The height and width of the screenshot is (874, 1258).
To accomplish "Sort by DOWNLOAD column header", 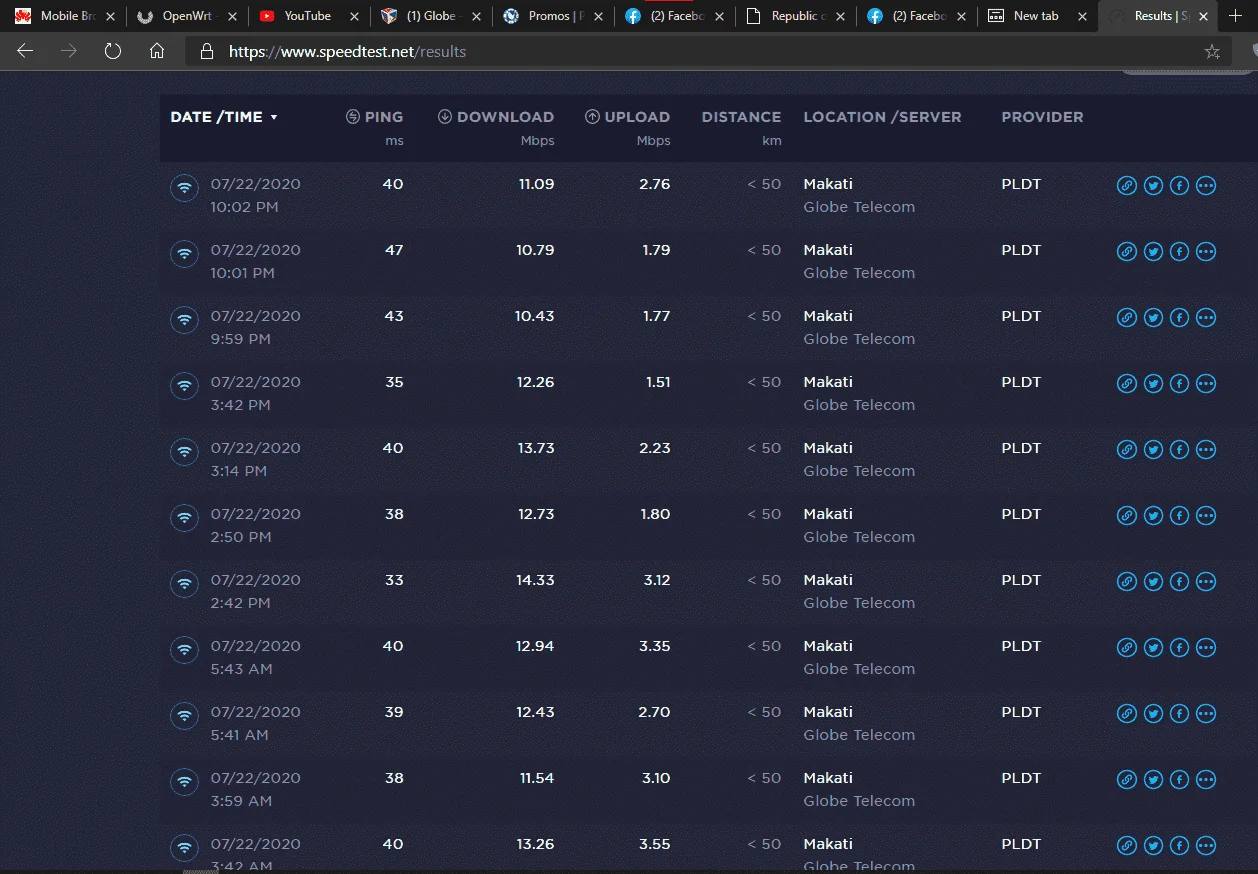I will pyautogui.click(x=496, y=117).
